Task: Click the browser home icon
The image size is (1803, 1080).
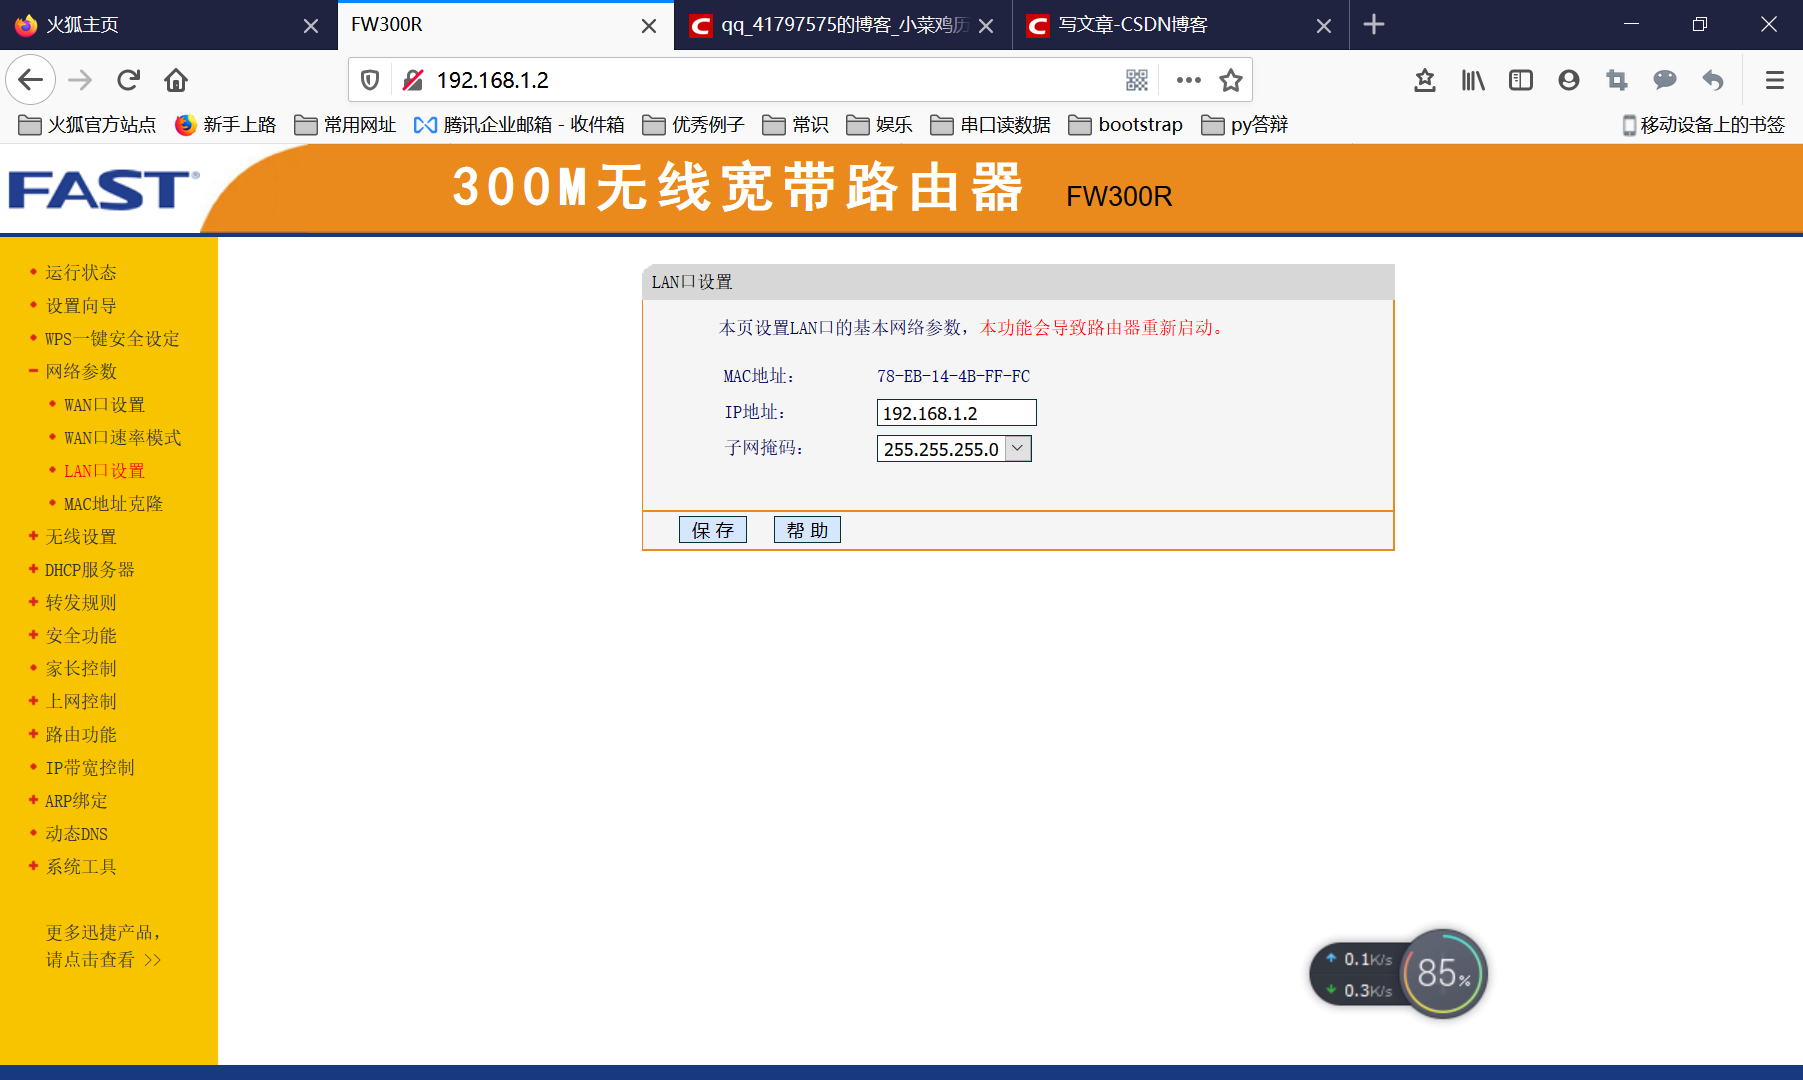Action: [x=175, y=80]
